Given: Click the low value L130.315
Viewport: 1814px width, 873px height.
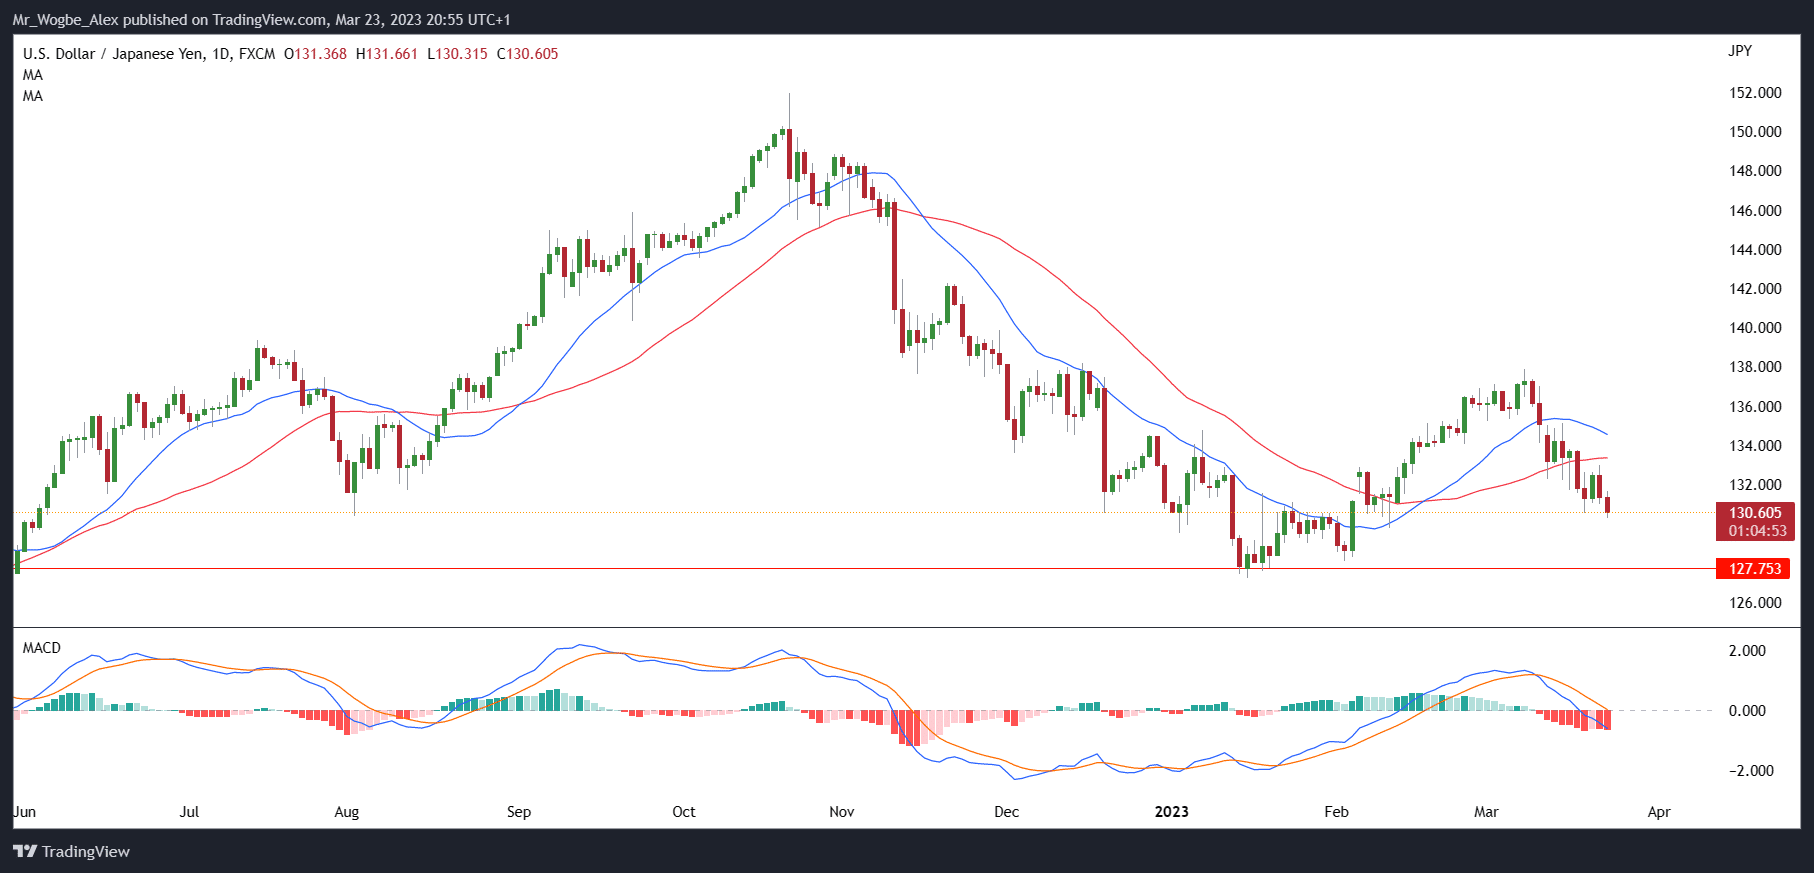Looking at the screenshot, I should click(458, 54).
